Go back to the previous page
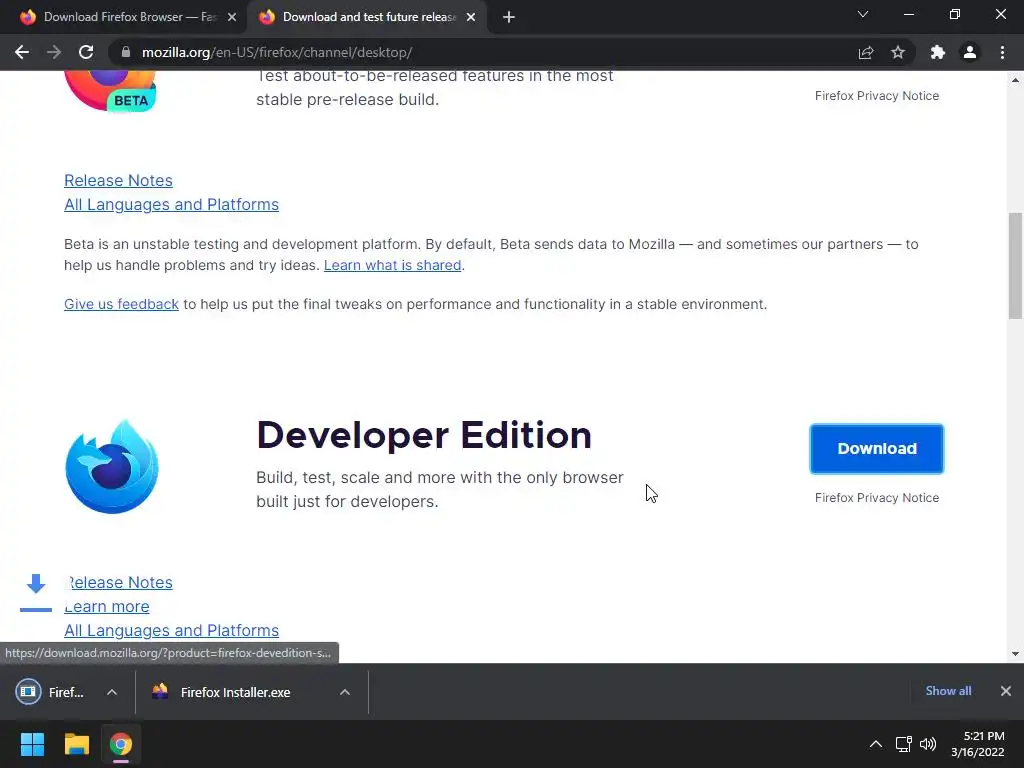The image size is (1024, 768). pos(22,52)
